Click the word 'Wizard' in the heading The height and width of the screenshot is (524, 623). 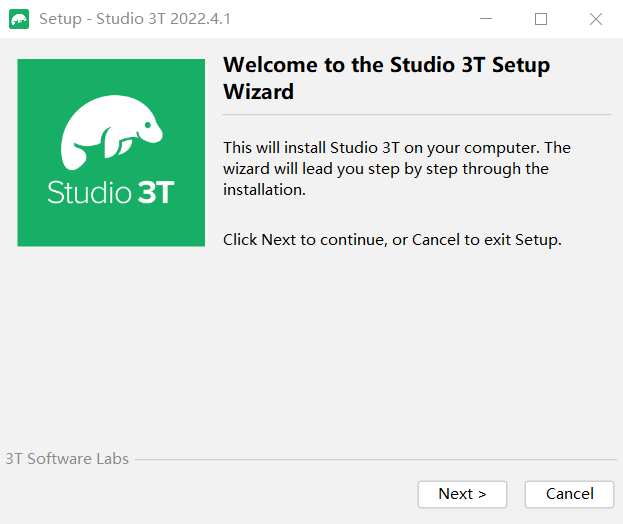click(259, 92)
